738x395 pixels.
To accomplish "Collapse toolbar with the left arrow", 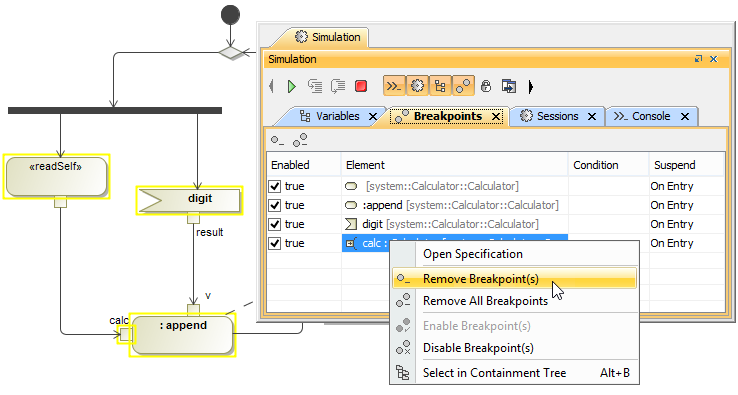I will (272, 86).
